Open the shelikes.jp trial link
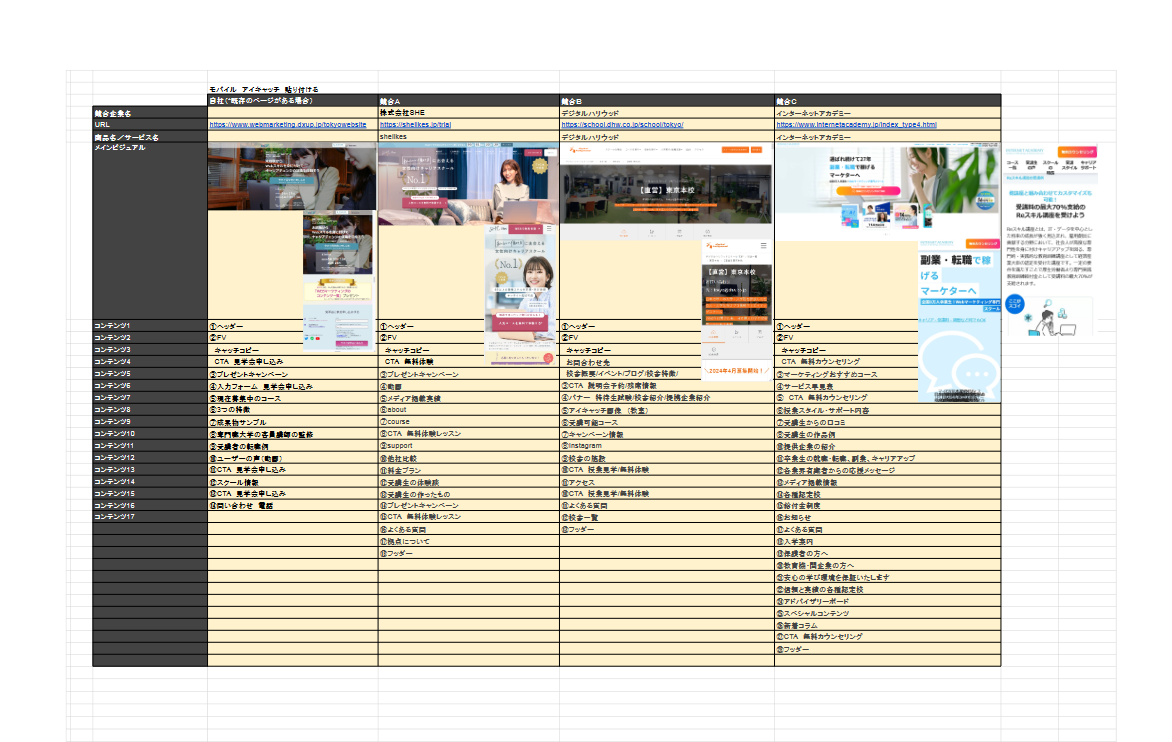Image resolution: width=1172 pixels, height=742 pixels. tap(415, 125)
